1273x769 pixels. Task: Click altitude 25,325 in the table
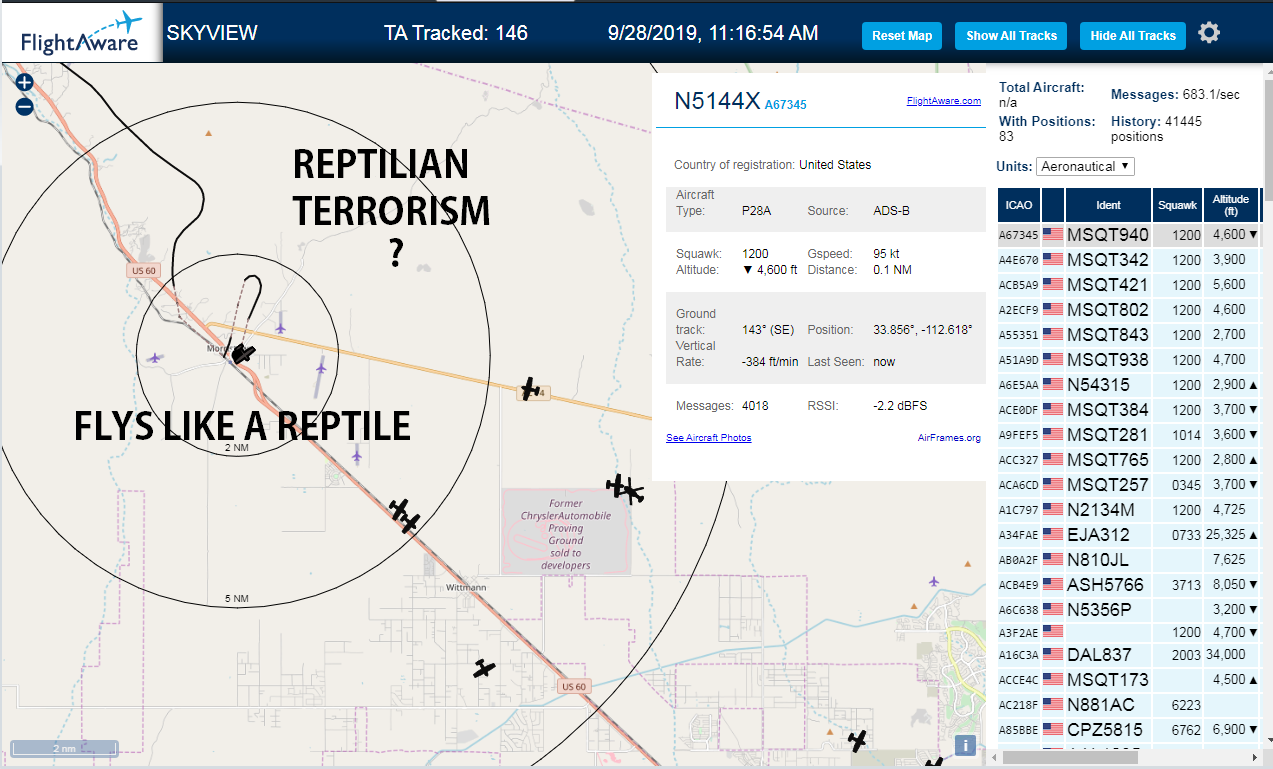[1225, 535]
